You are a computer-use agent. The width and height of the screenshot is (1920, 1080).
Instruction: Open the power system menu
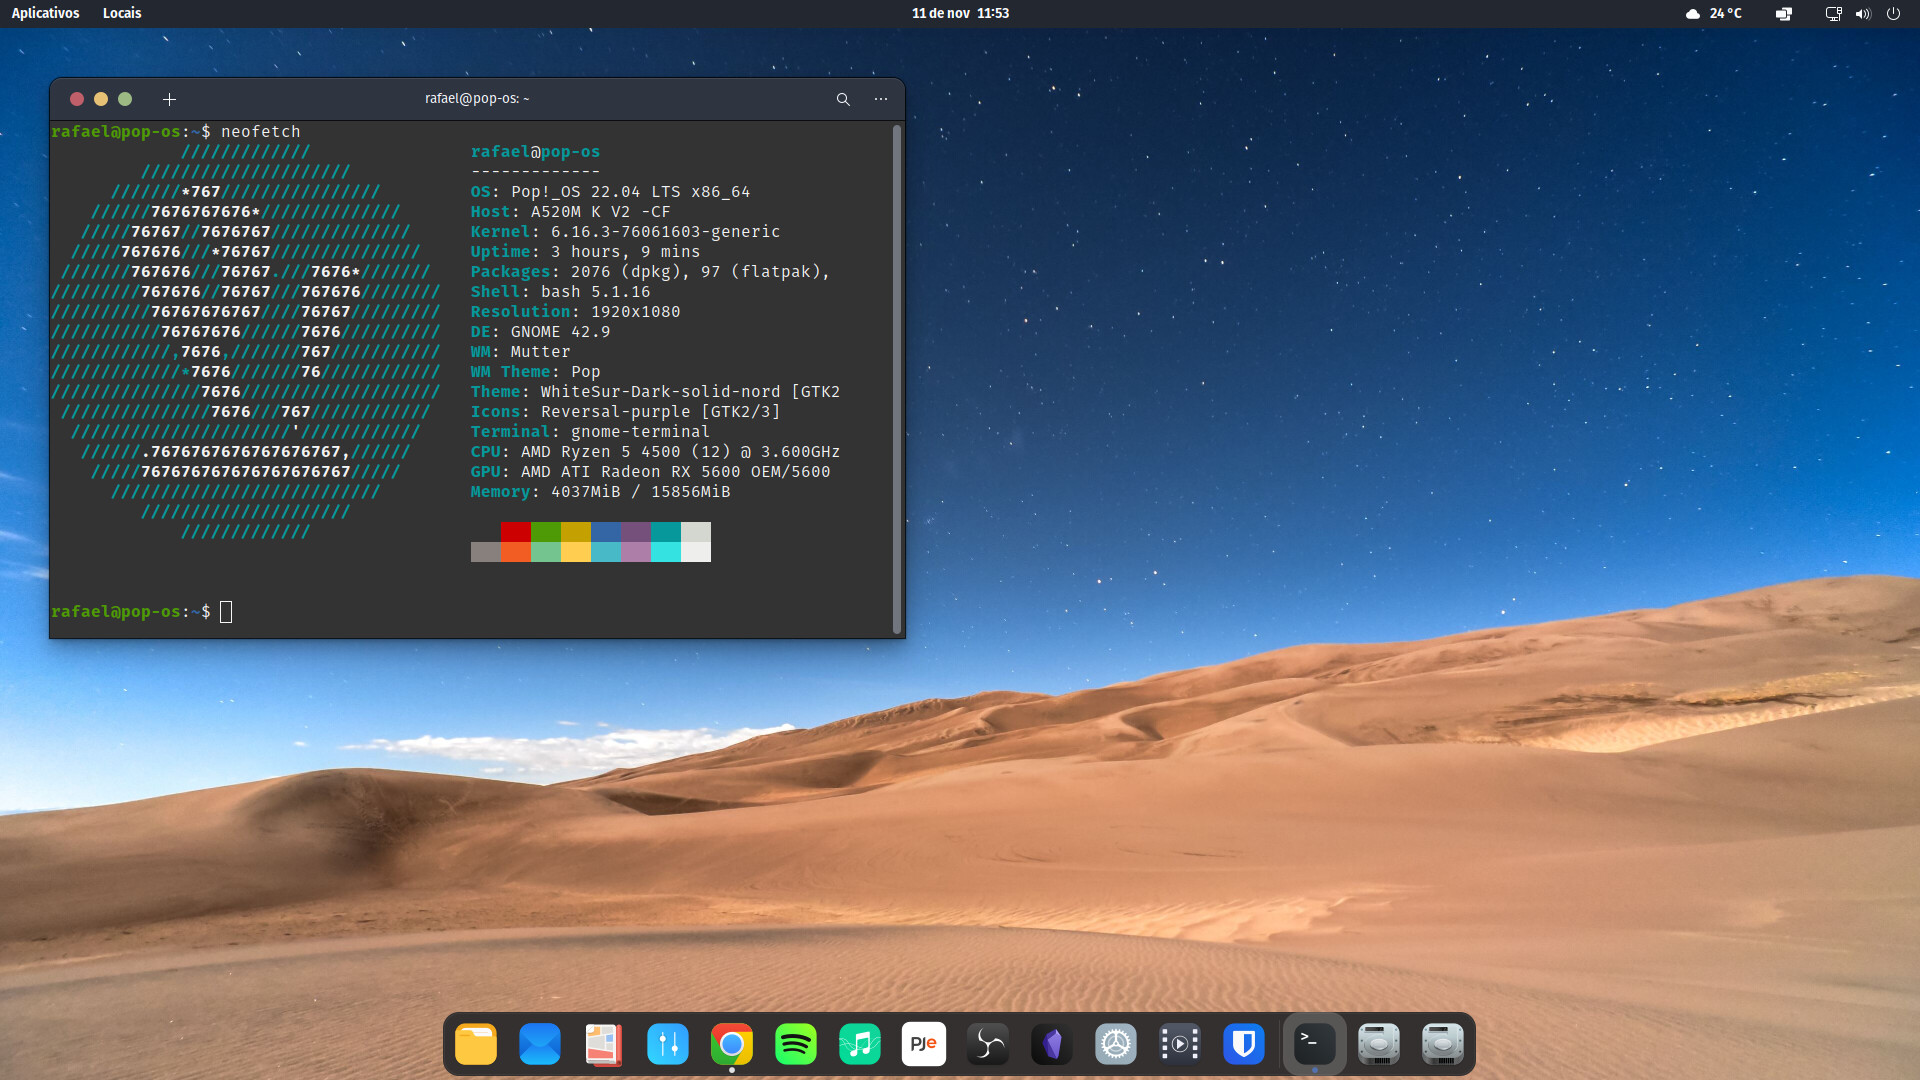click(x=1892, y=14)
